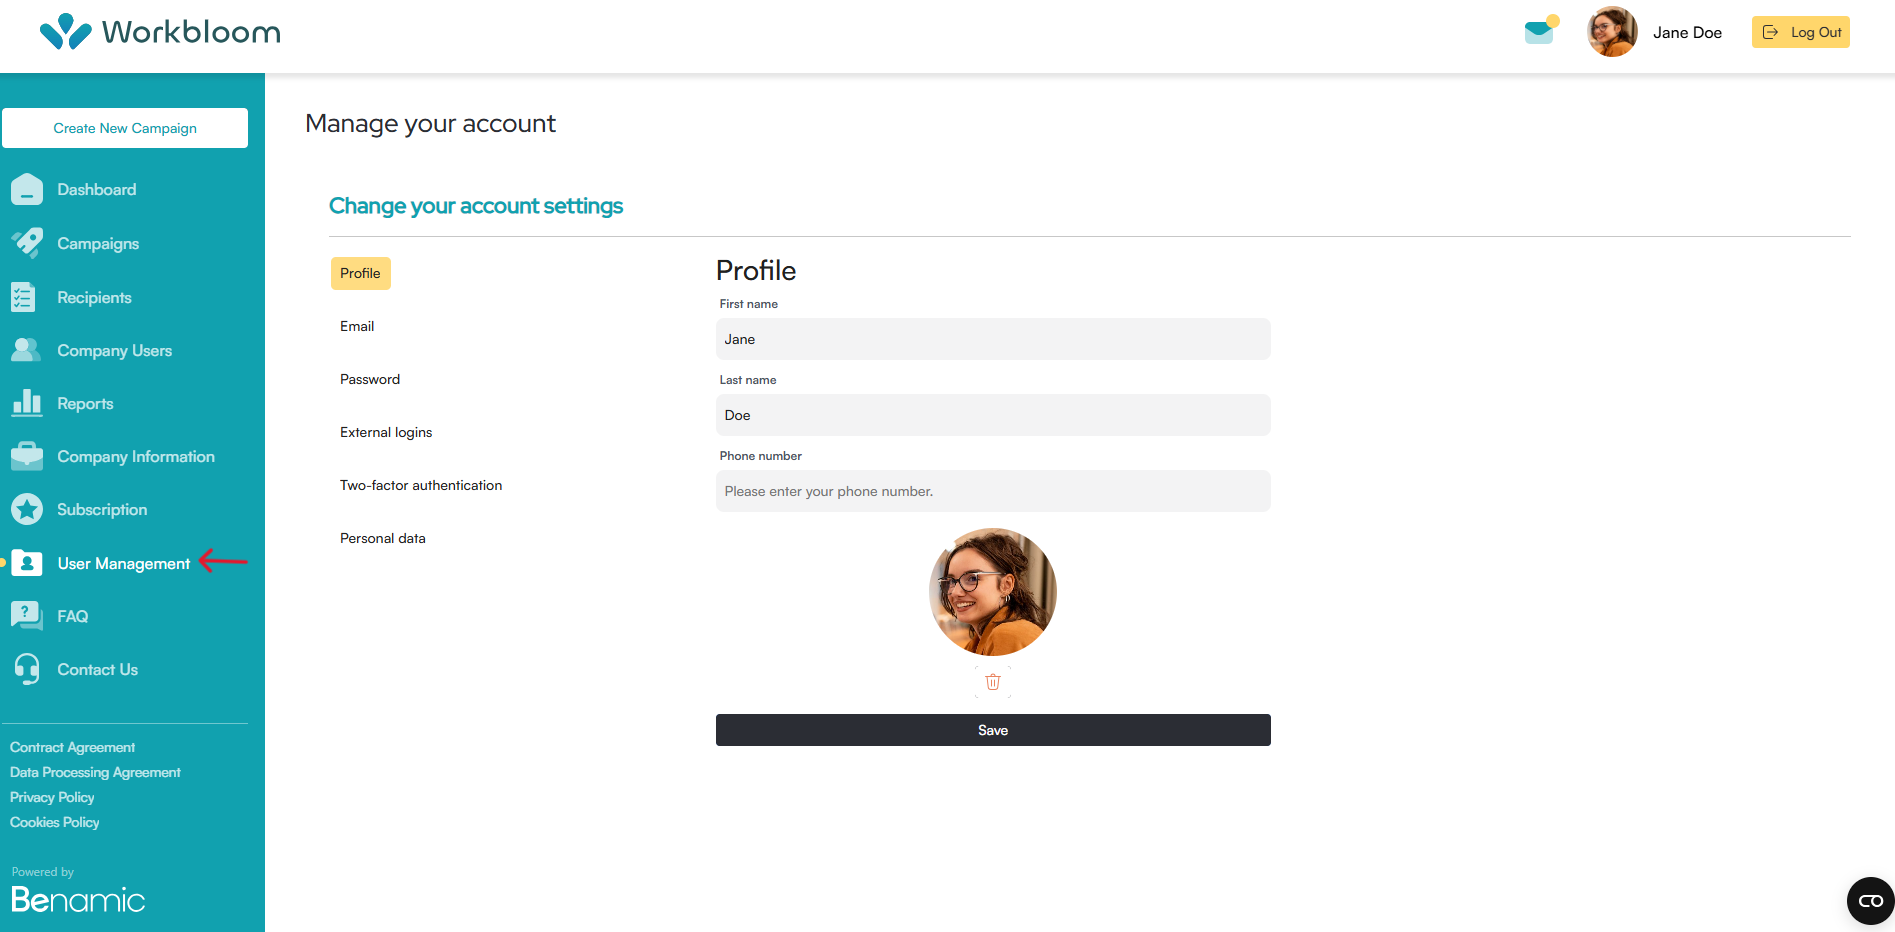Click the Workbloom logo
The image size is (1895, 932).
(160, 32)
